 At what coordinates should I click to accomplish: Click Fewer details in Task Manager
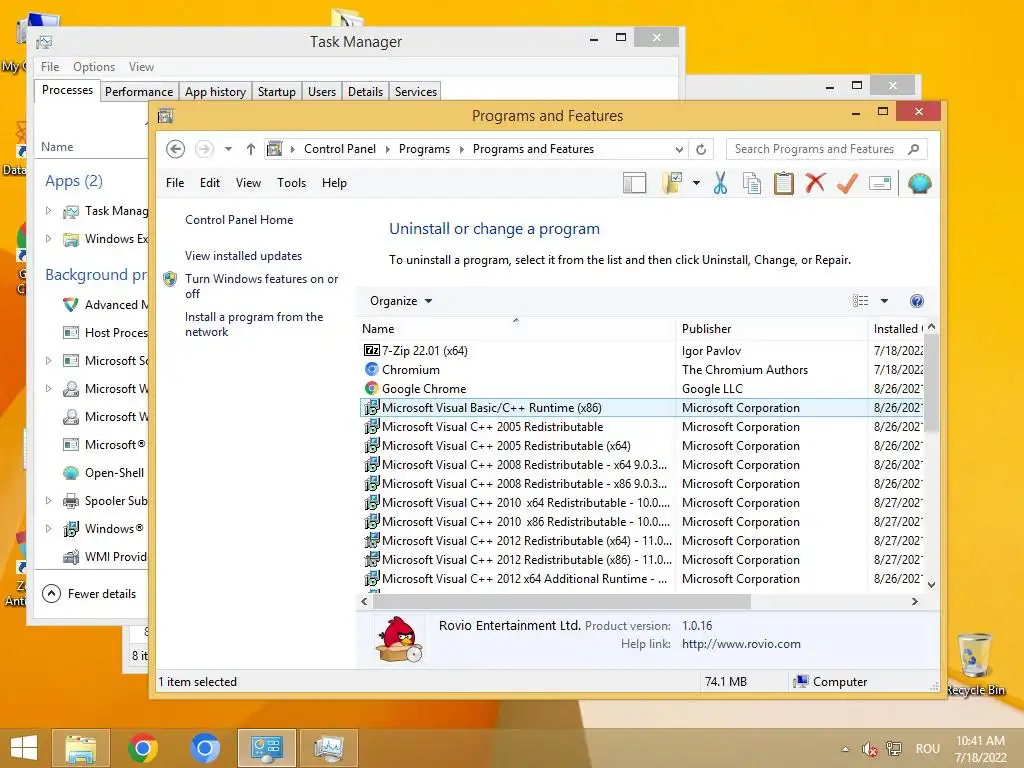pos(89,594)
